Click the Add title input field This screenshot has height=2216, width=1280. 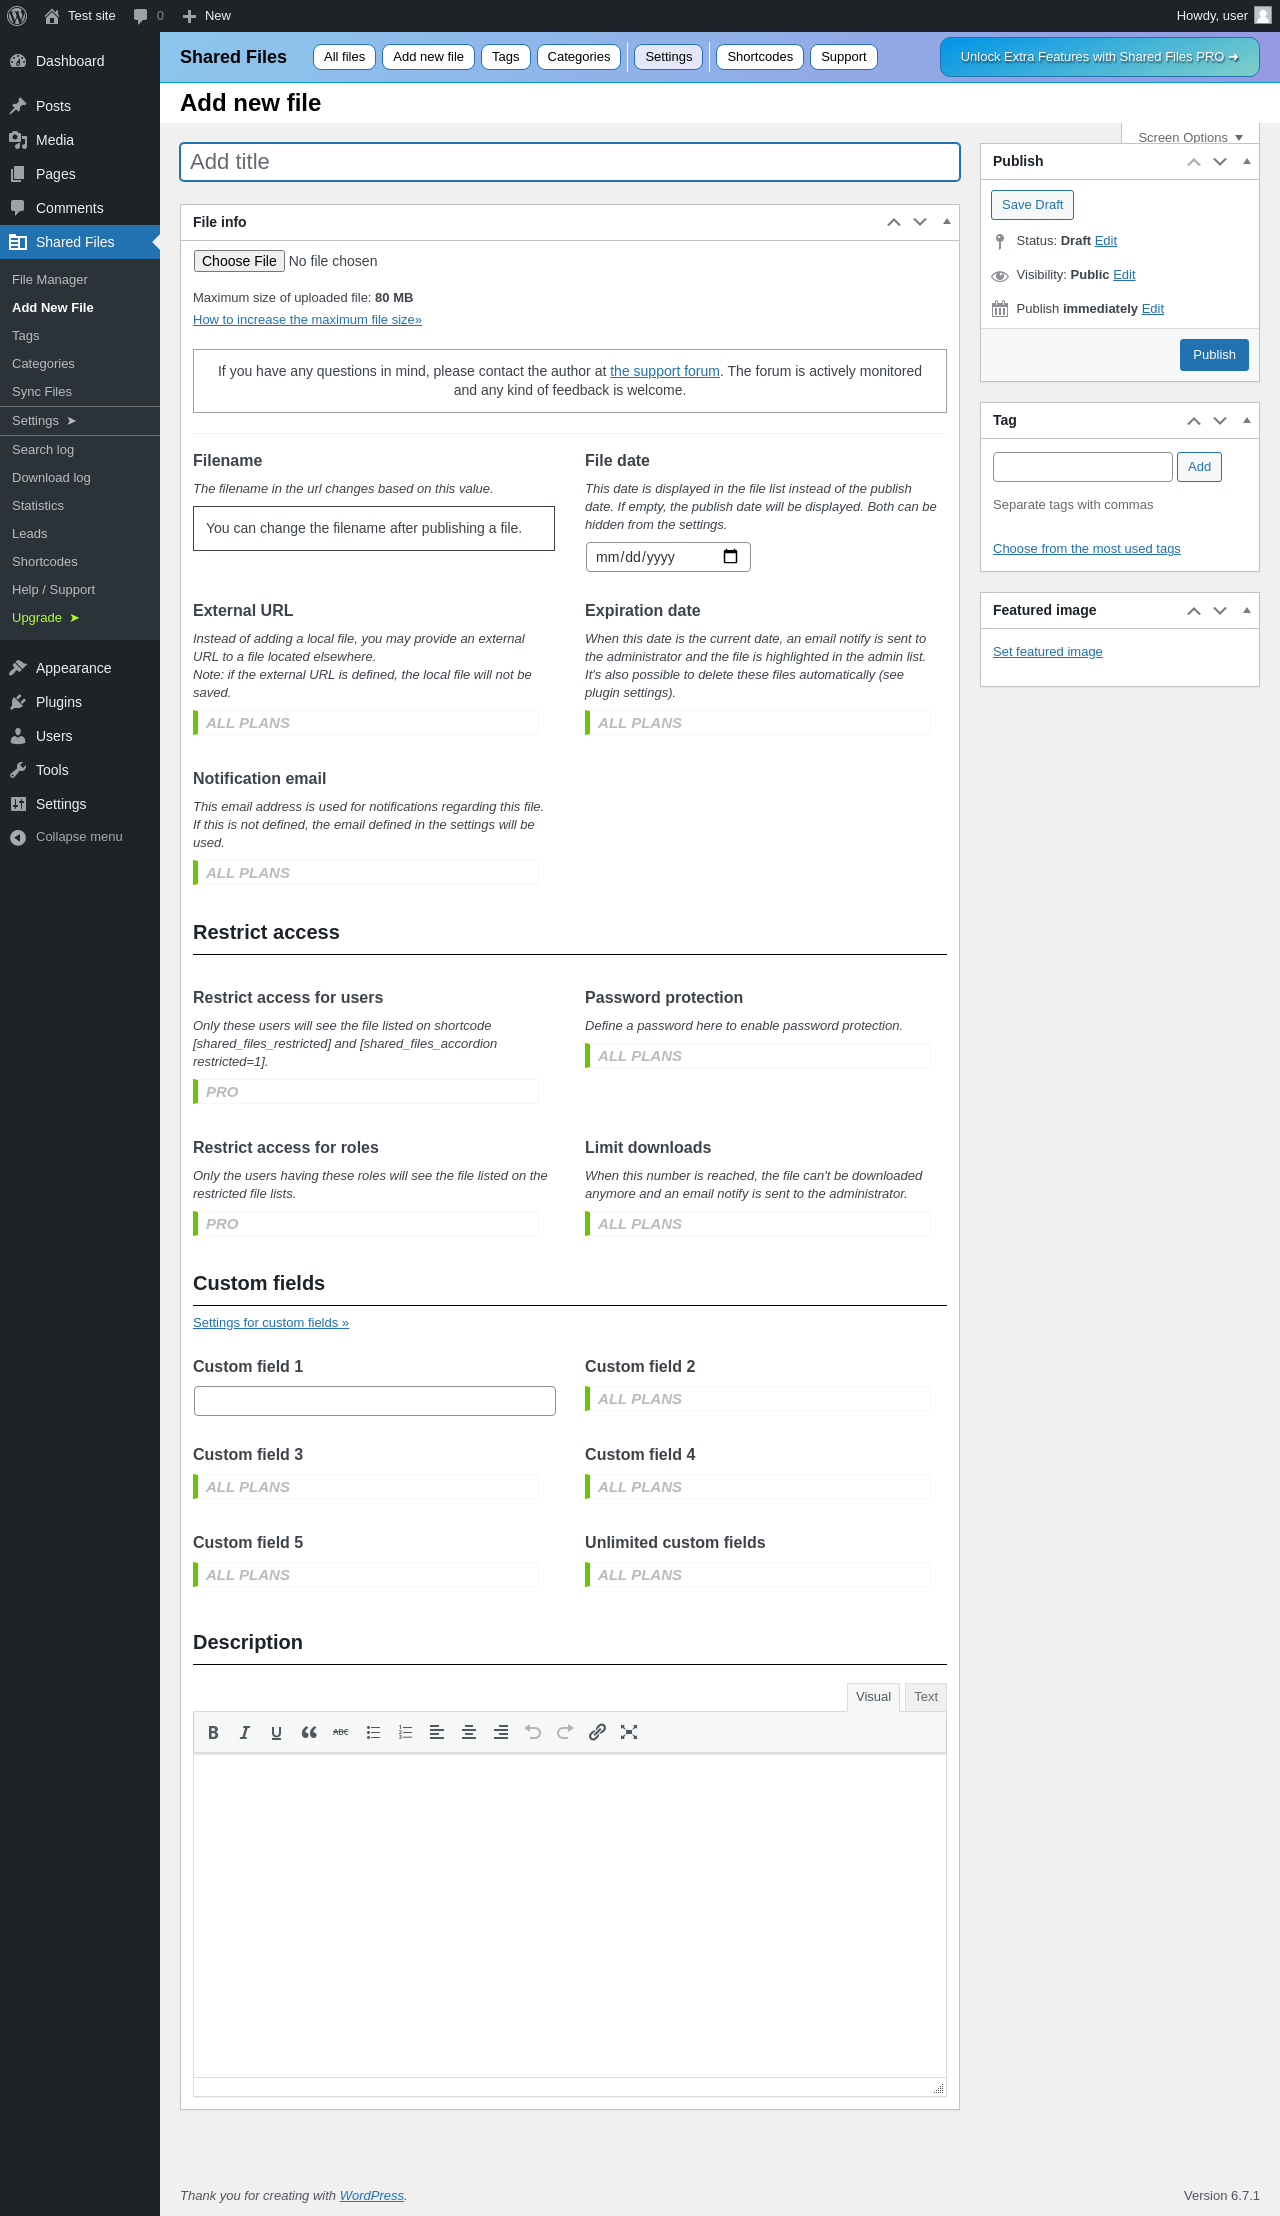click(570, 162)
